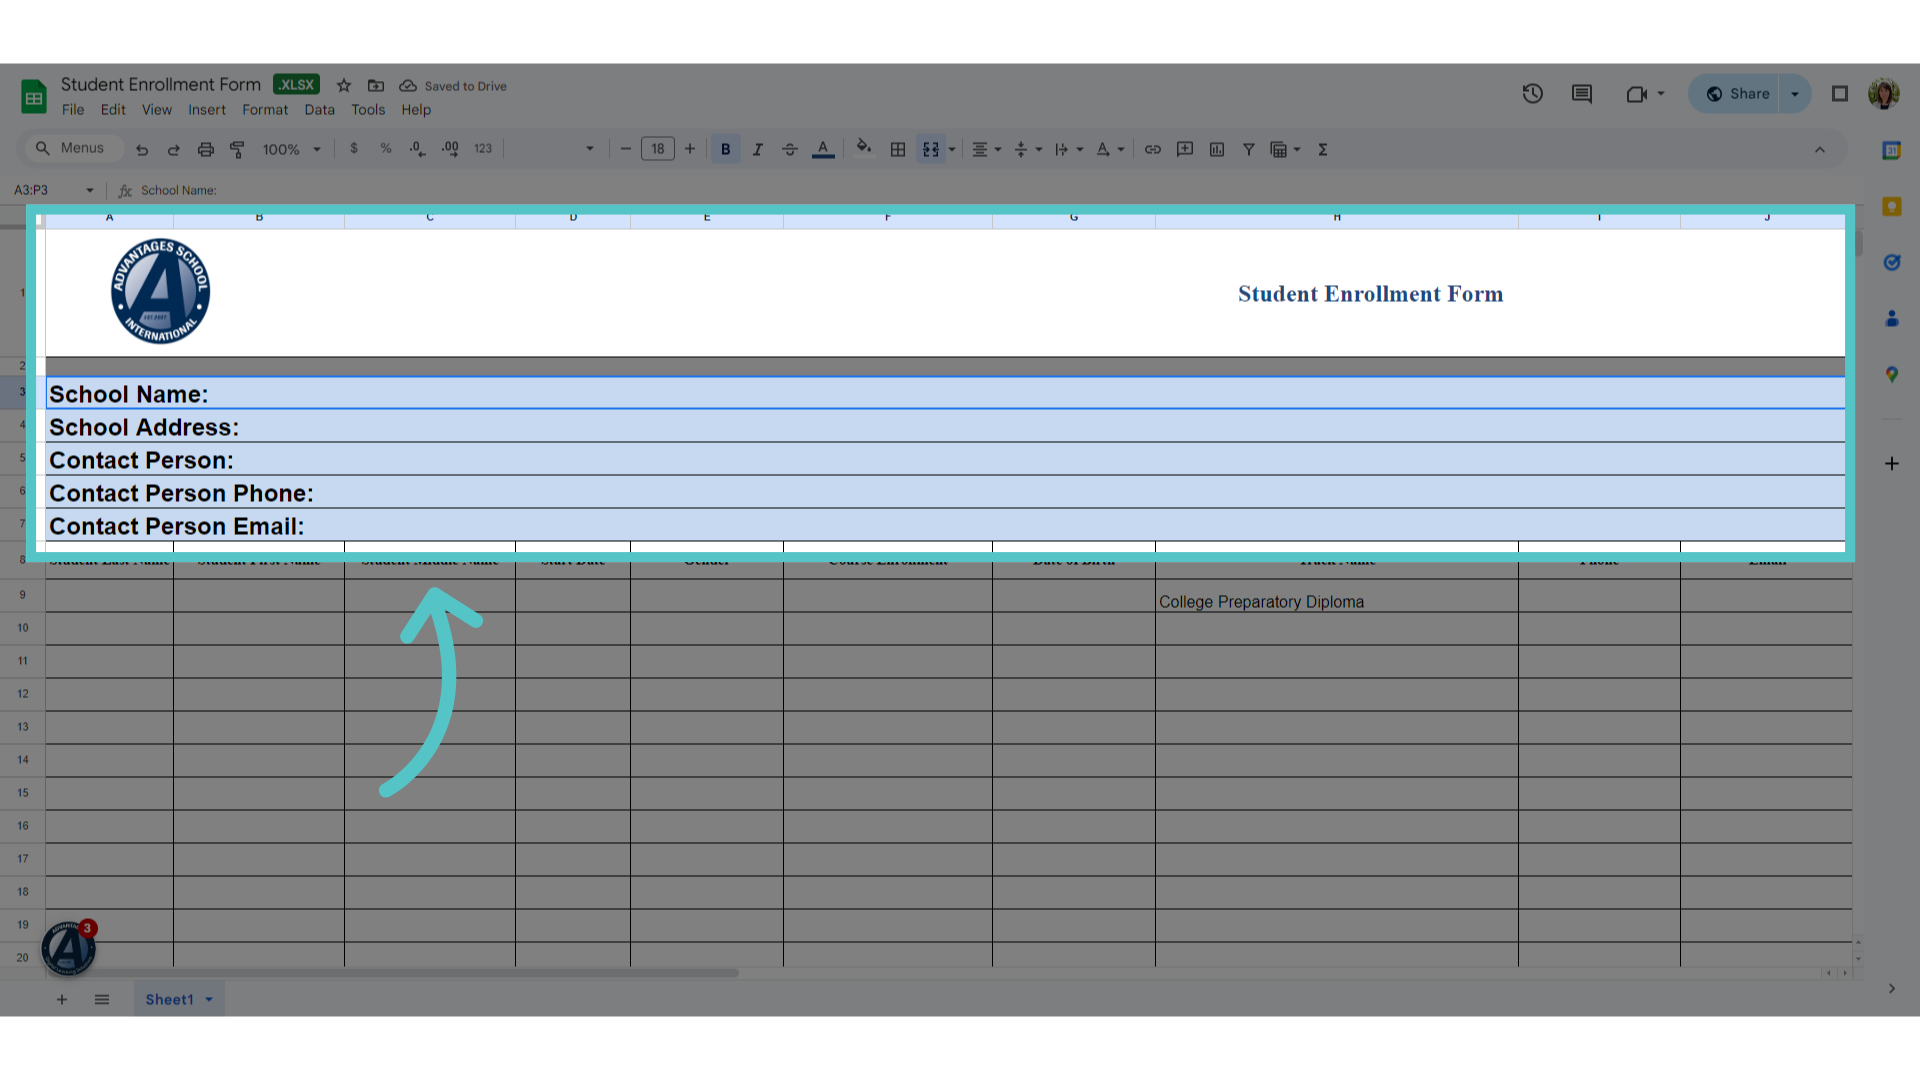Open the comments panel icon

tap(1581, 94)
